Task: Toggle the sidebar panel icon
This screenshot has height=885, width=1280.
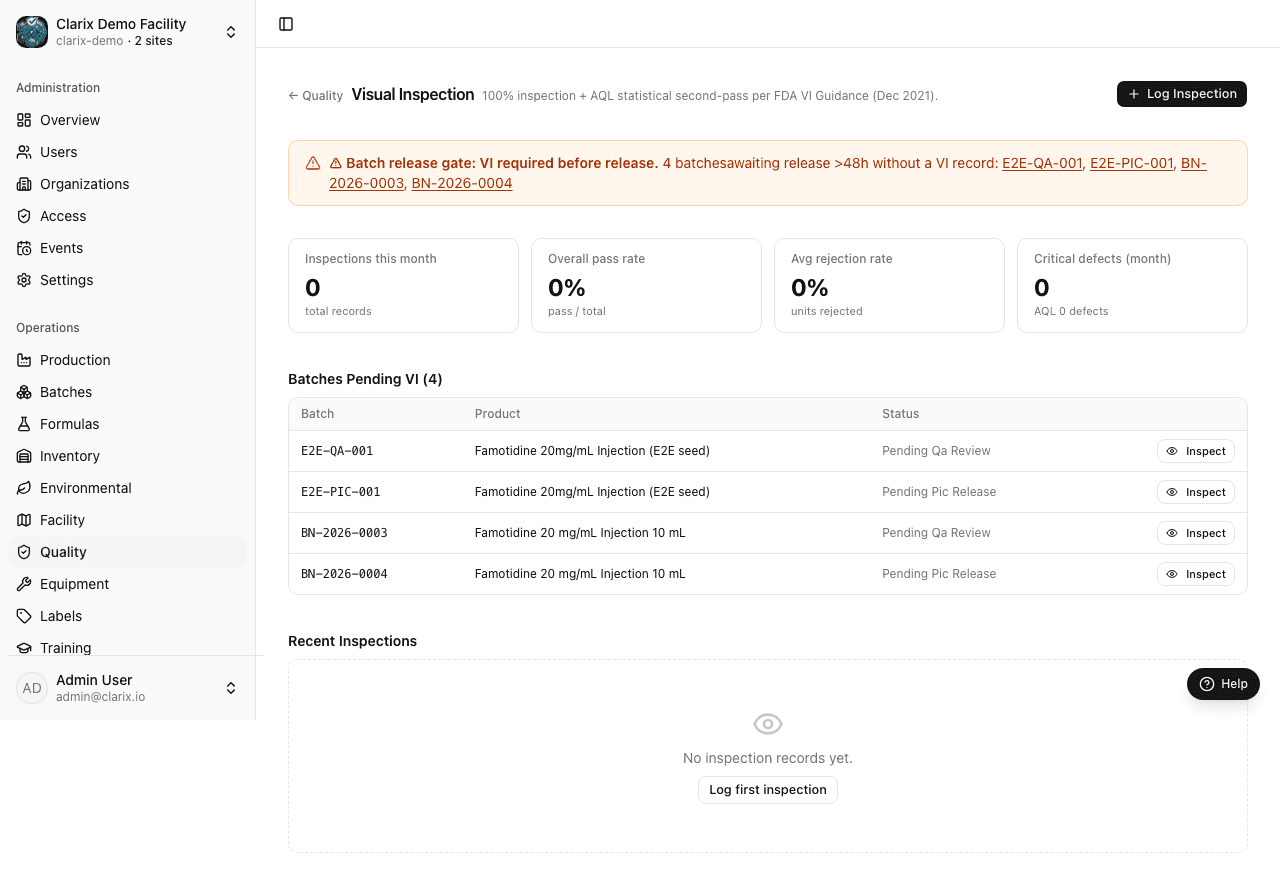Action: pos(286,24)
